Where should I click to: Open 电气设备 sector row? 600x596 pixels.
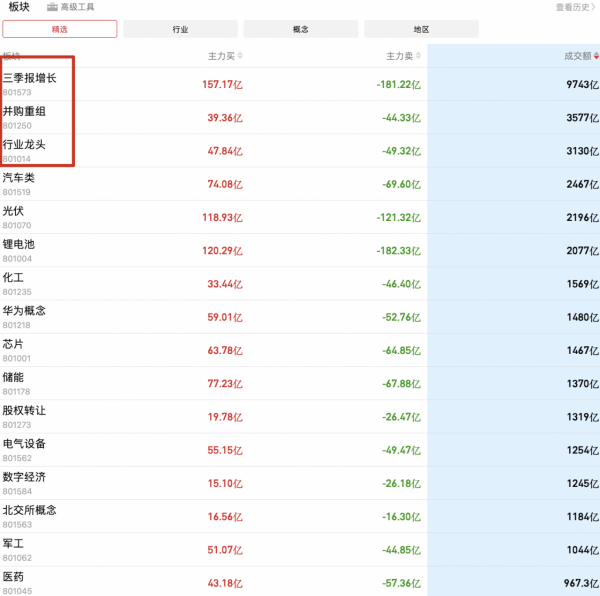(300, 450)
